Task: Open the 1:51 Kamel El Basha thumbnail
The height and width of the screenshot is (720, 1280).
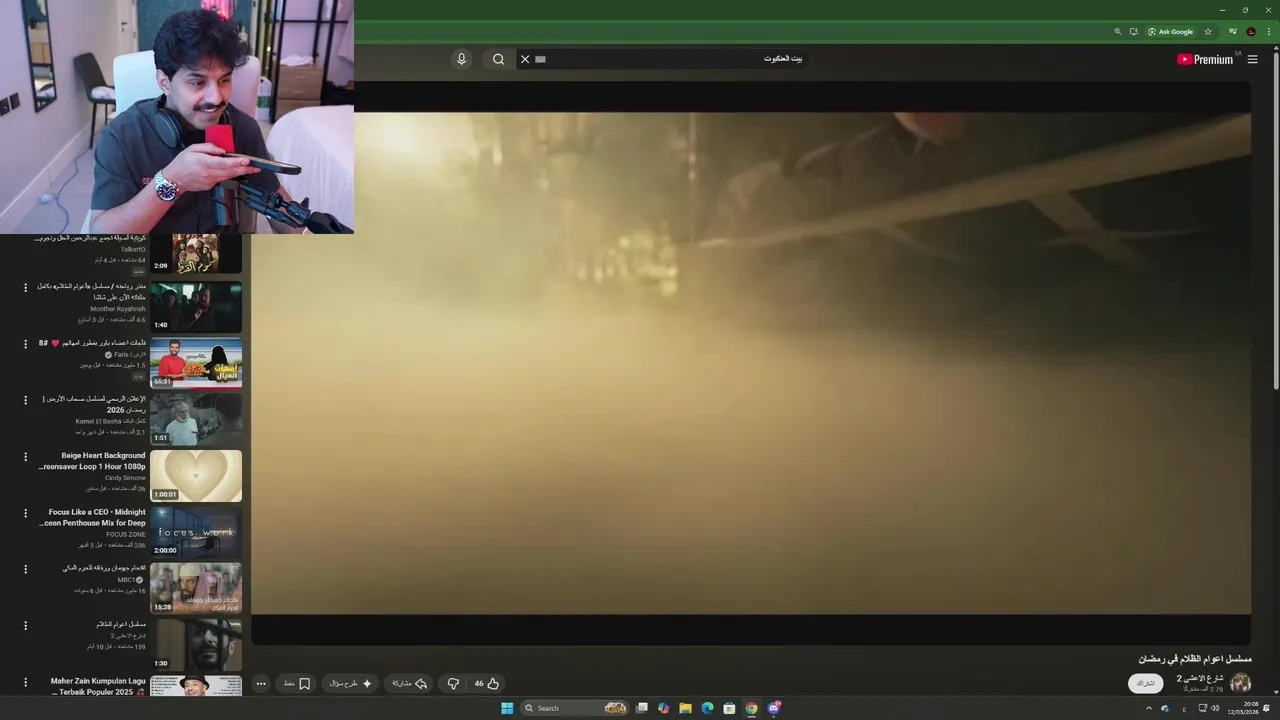Action: [196, 419]
